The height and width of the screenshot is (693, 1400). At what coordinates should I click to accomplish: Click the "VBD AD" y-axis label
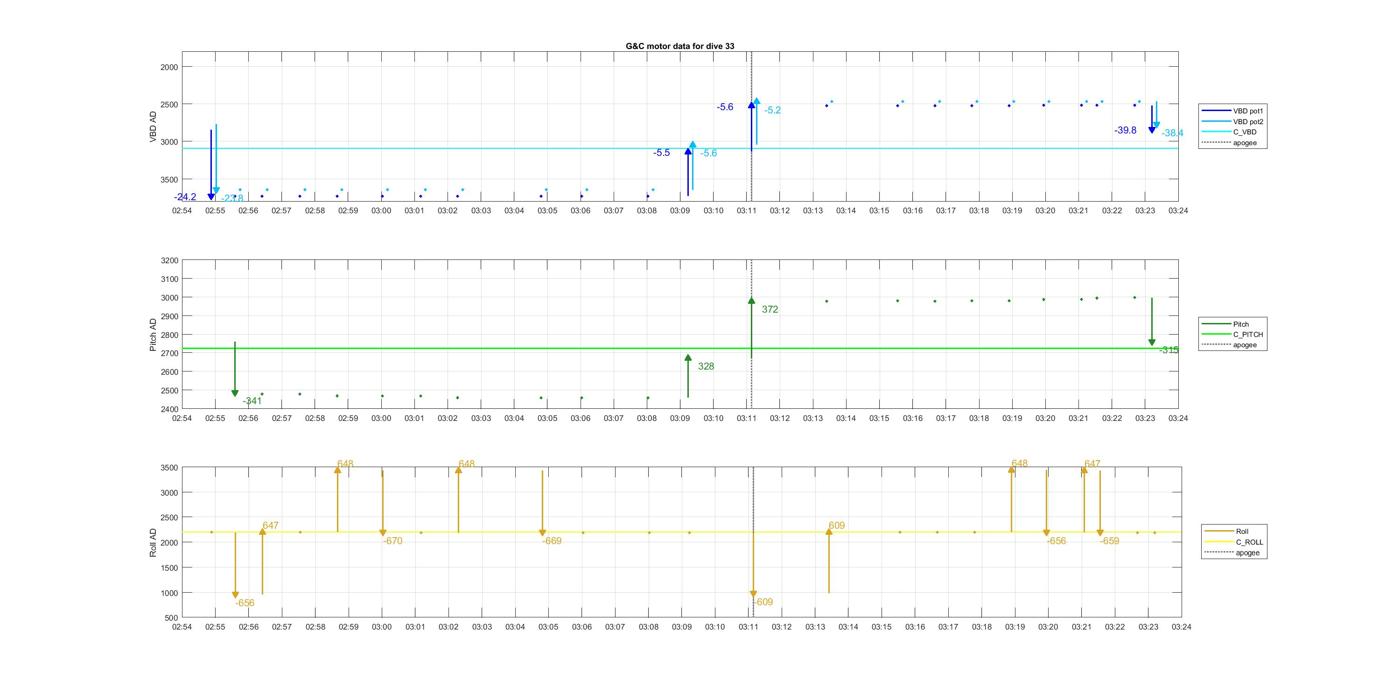[153, 126]
